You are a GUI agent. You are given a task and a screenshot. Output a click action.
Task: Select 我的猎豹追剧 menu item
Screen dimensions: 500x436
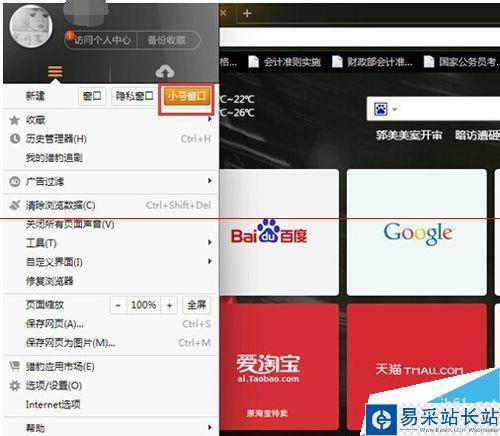110,157
